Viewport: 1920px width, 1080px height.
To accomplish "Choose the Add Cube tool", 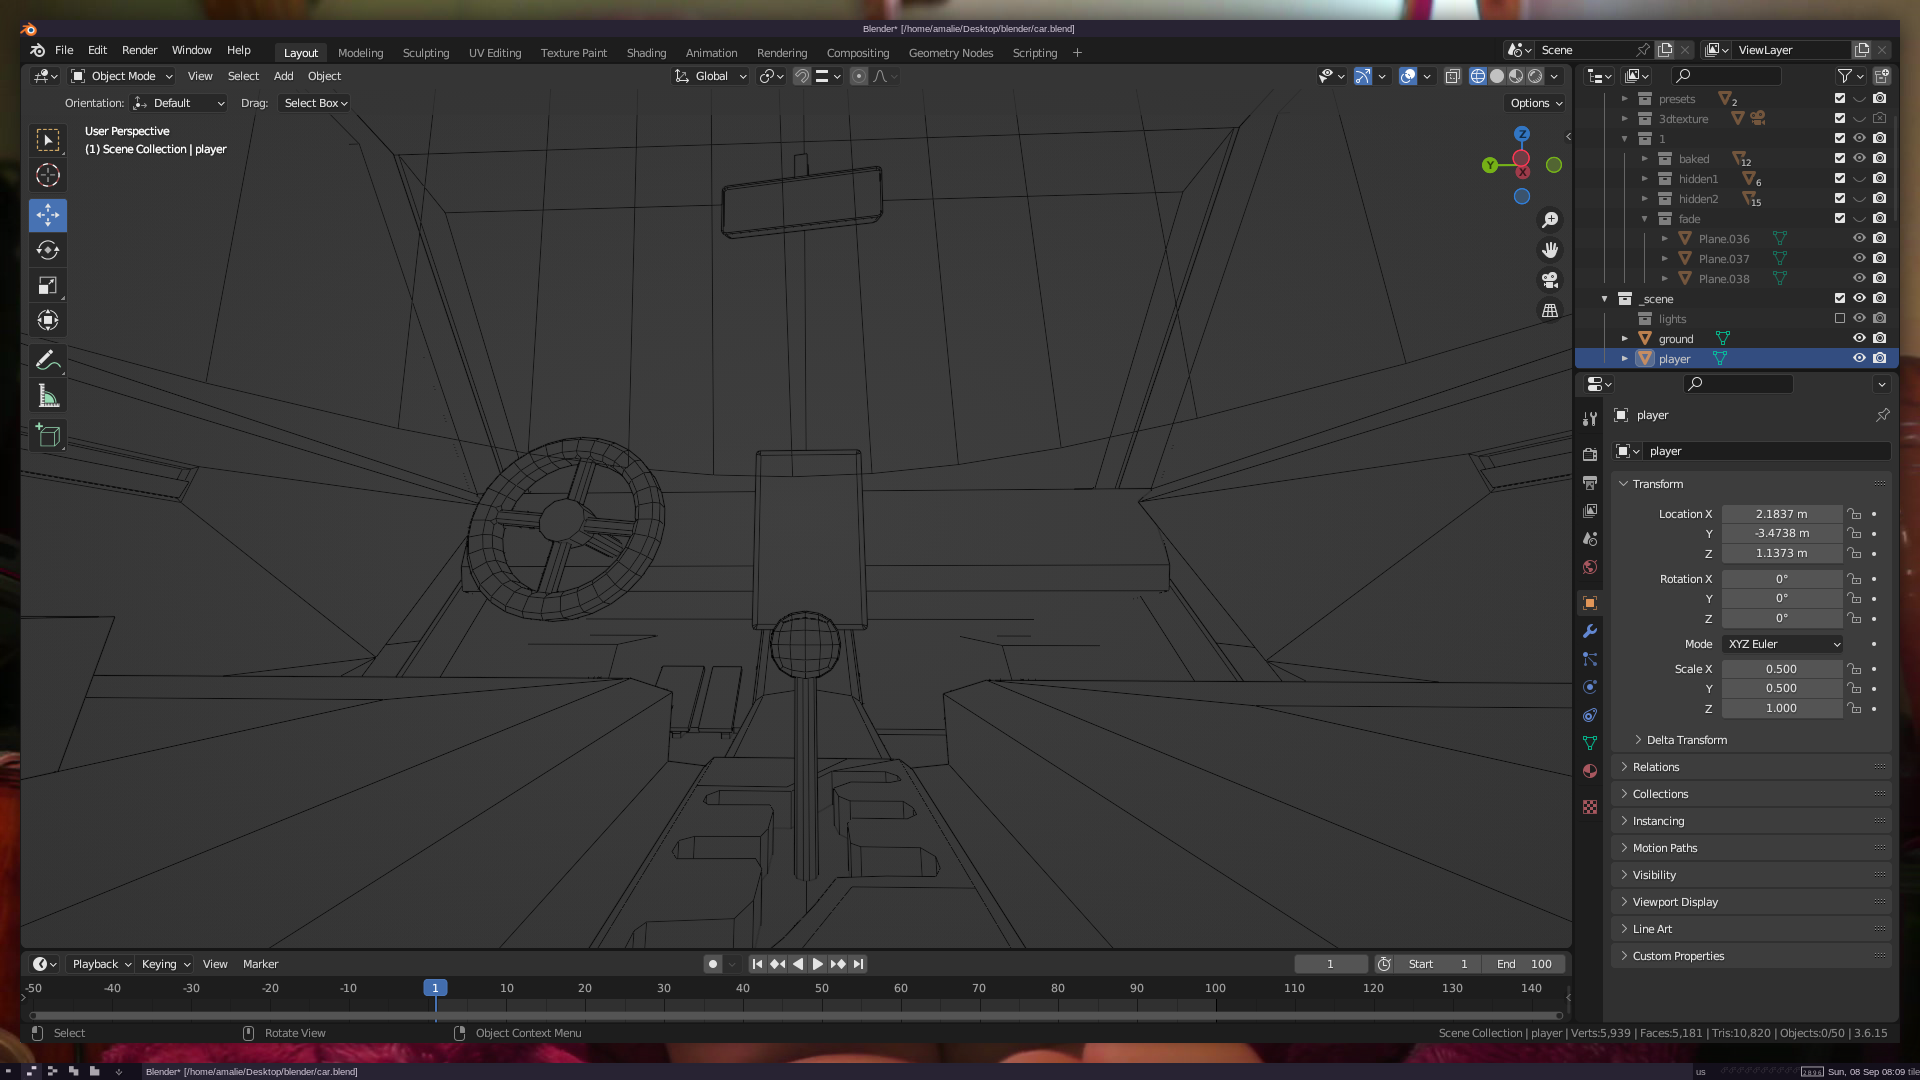I will pos(48,436).
